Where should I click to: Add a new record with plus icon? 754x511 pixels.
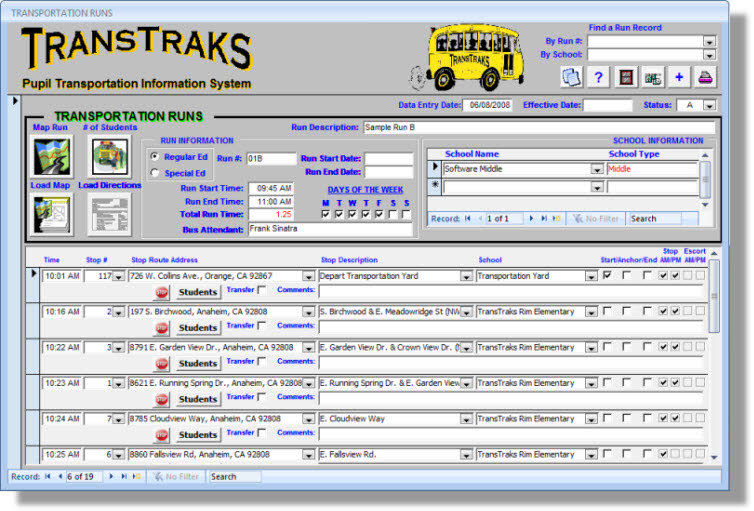point(680,77)
